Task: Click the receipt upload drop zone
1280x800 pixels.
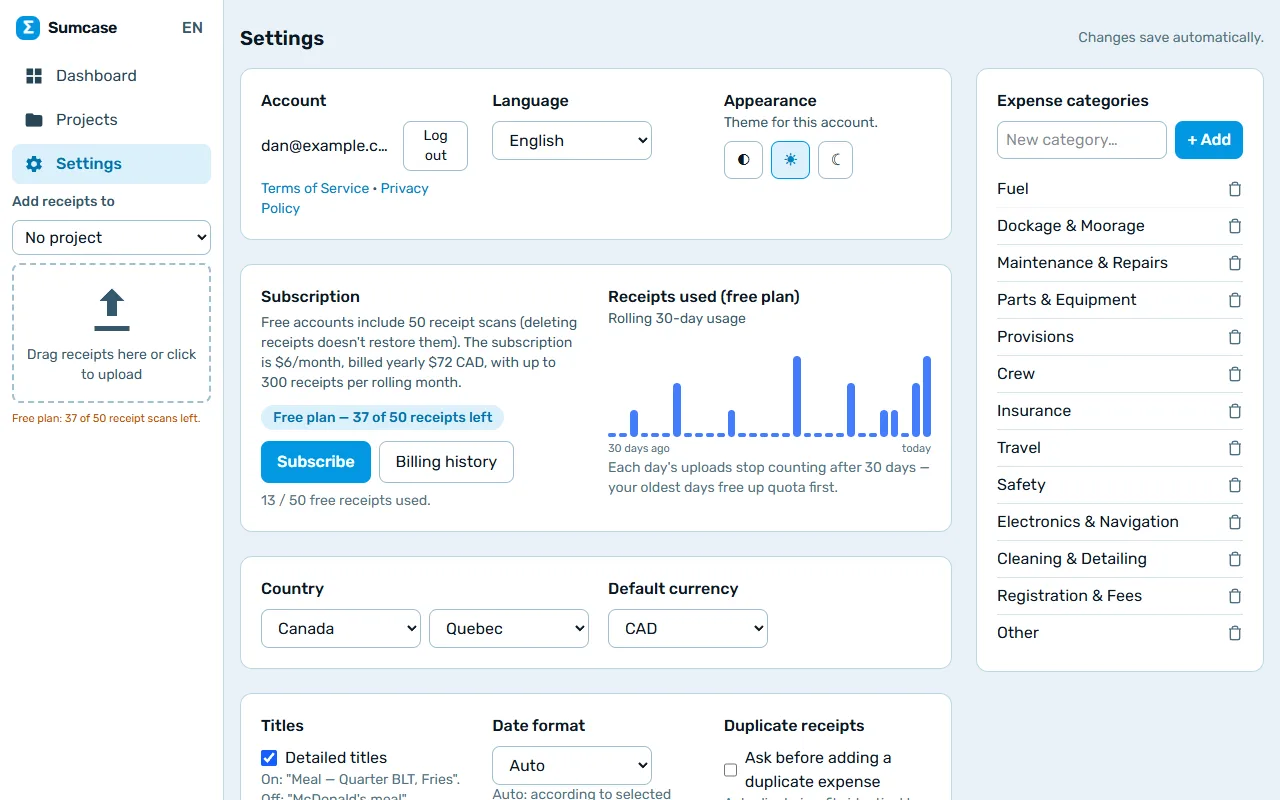Action: click(112, 333)
